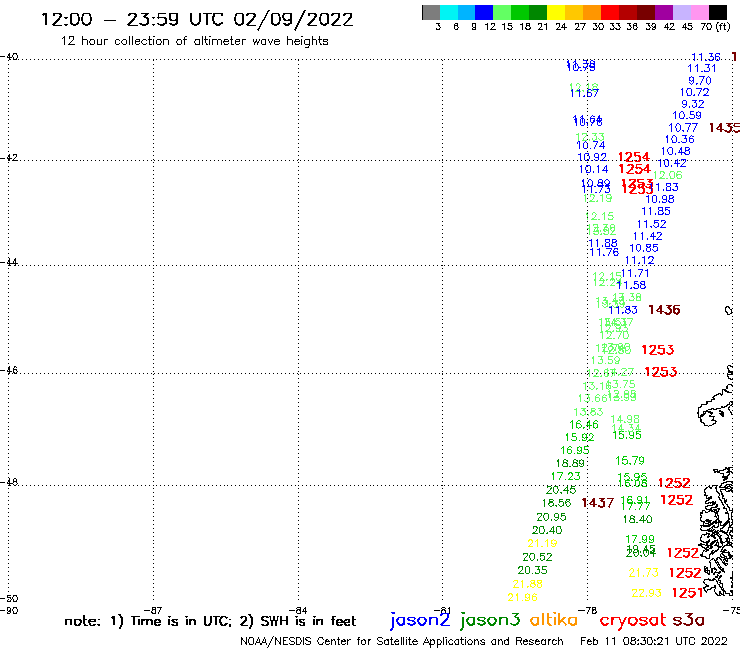Click the wave height value 9.32
The height and width of the screenshot is (650, 740).
click(x=692, y=104)
